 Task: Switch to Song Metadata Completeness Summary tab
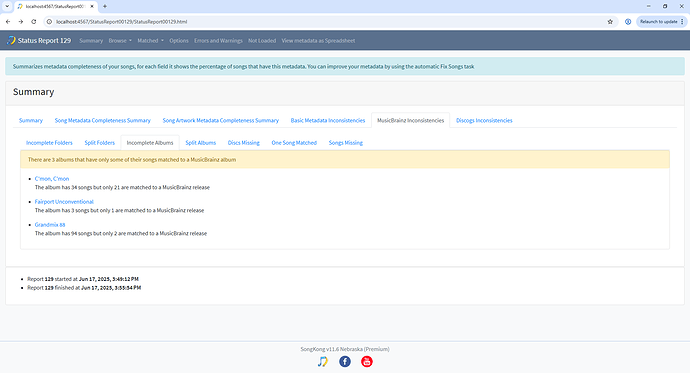pyautogui.click(x=103, y=120)
